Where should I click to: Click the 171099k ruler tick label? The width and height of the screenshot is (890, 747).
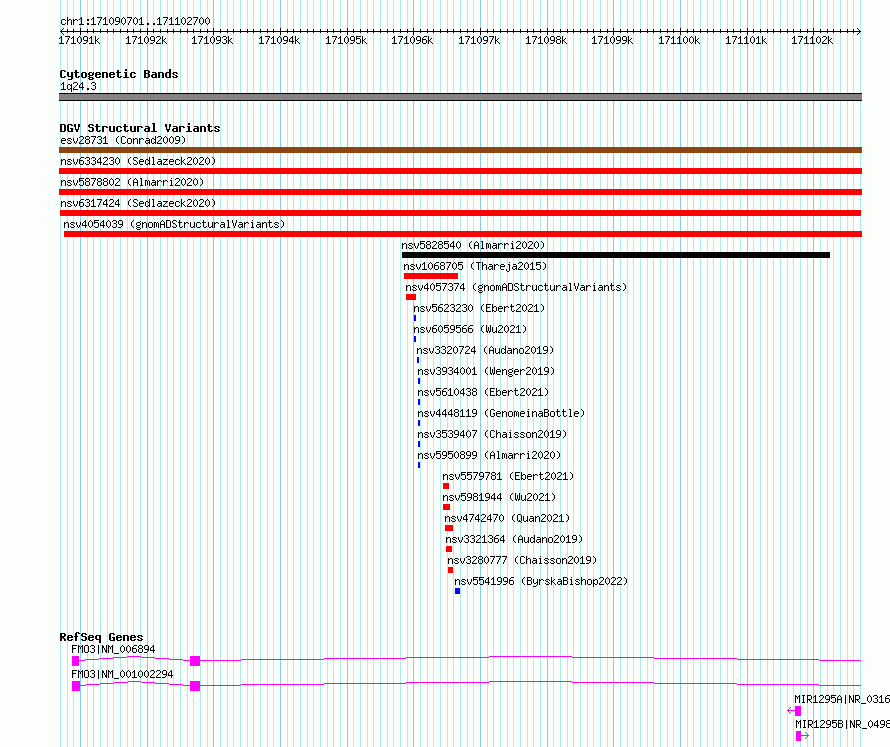pyautogui.click(x=612, y=40)
